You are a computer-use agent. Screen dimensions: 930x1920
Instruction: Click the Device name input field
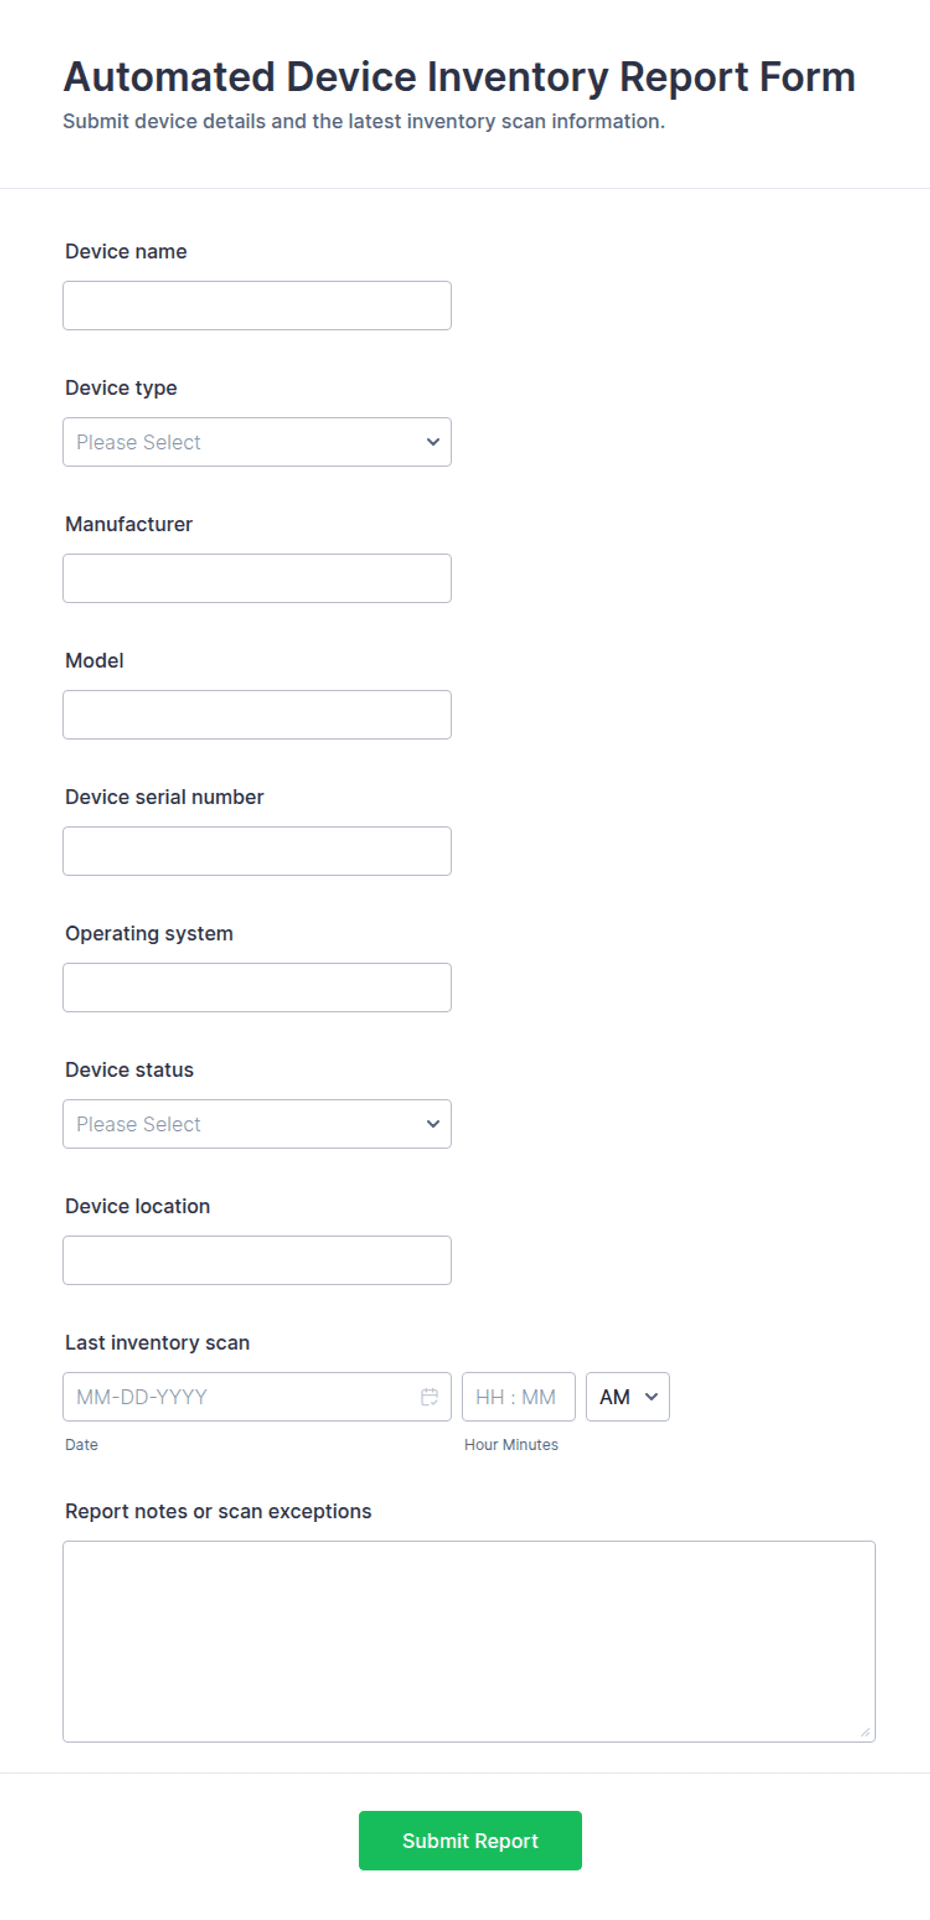pos(257,305)
